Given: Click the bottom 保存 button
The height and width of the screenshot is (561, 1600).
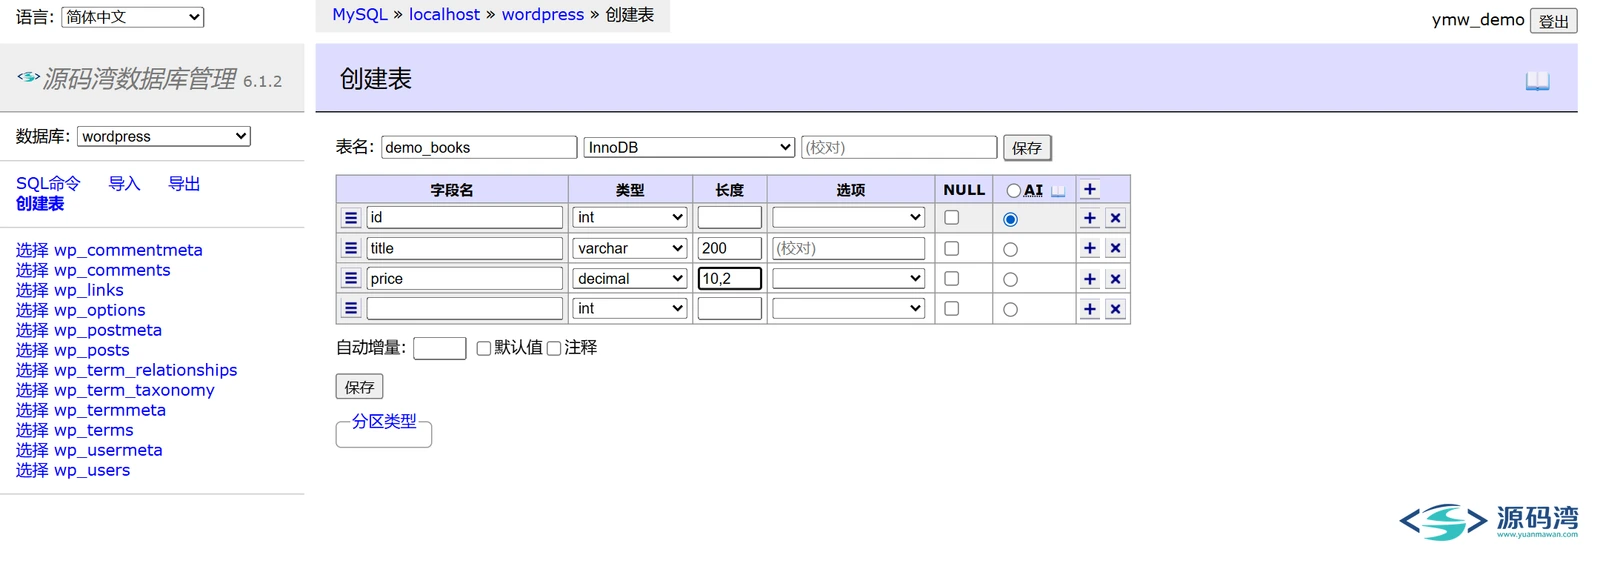Looking at the screenshot, I should coord(360,386).
